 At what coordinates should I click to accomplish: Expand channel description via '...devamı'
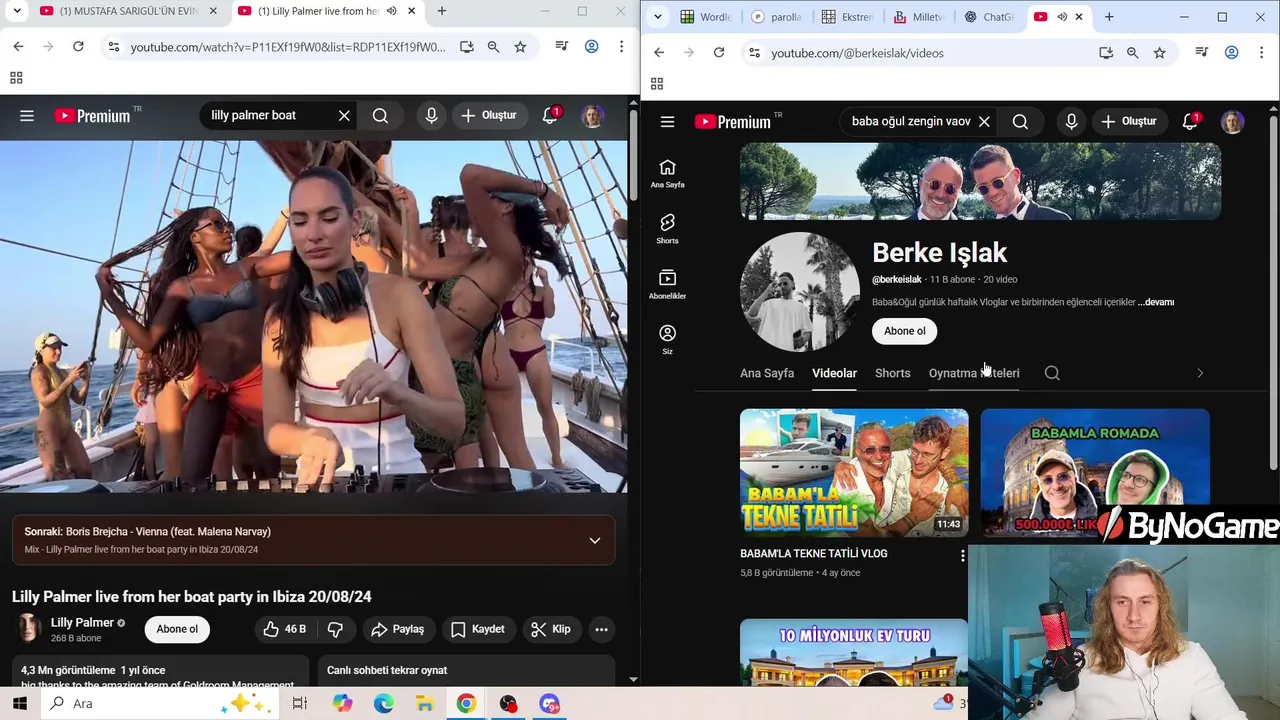coord(1156,302)
